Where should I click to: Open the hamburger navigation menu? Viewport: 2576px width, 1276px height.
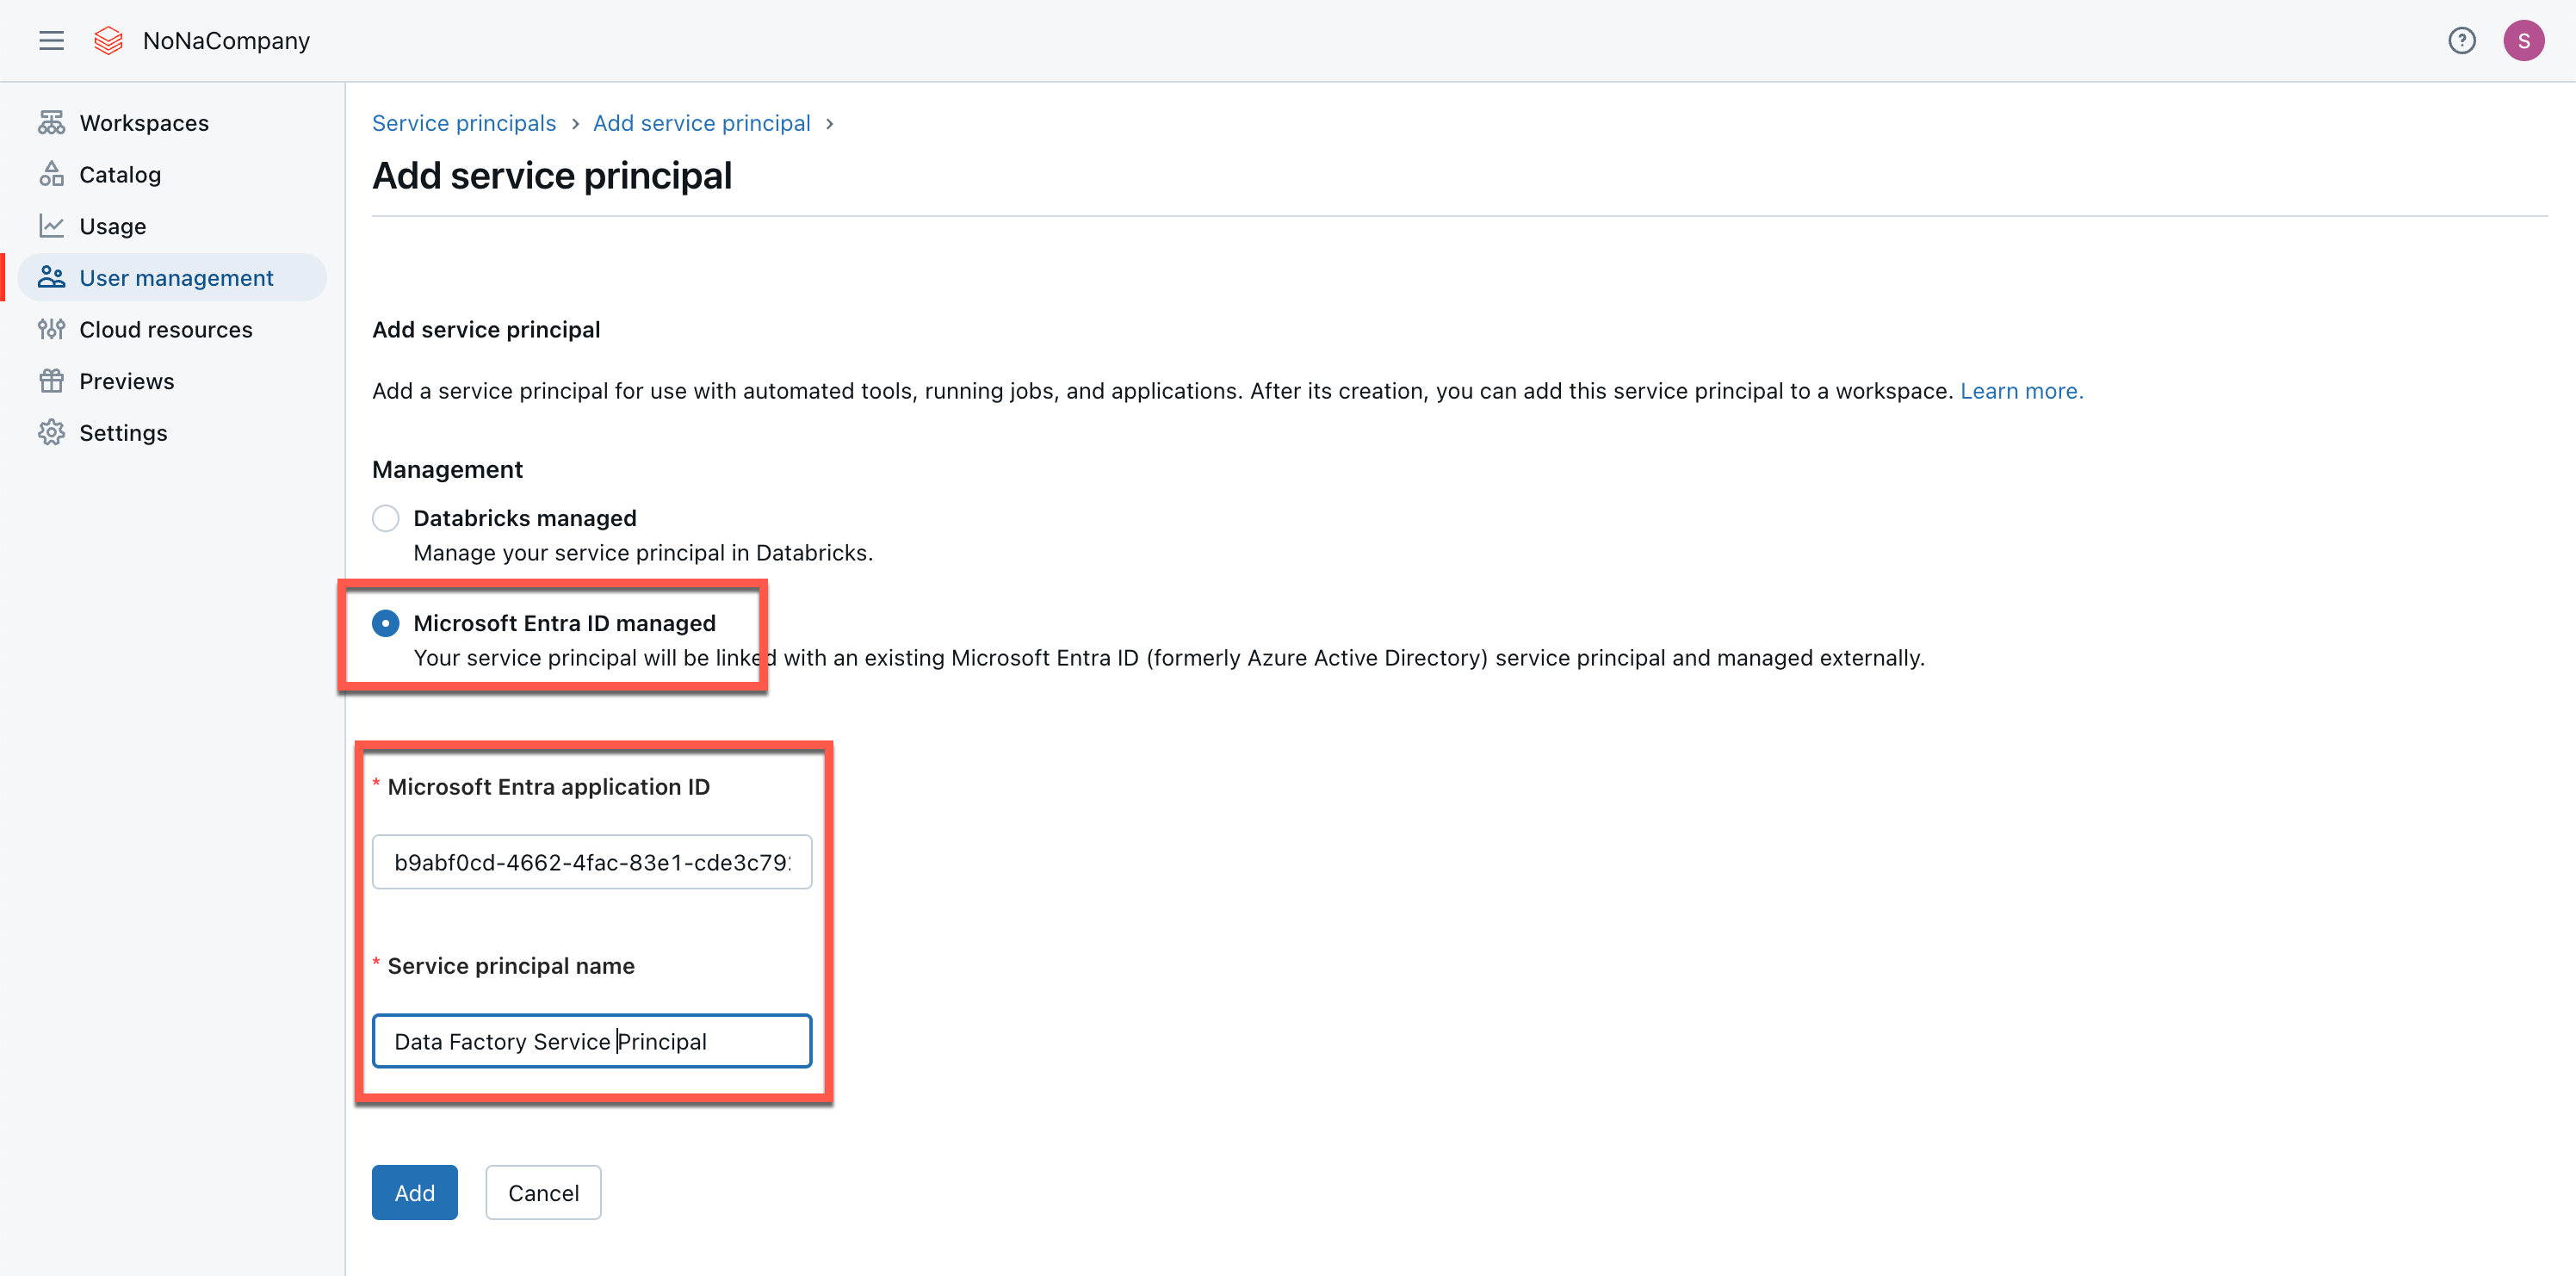pyautogui.click(x=51, y=40)
